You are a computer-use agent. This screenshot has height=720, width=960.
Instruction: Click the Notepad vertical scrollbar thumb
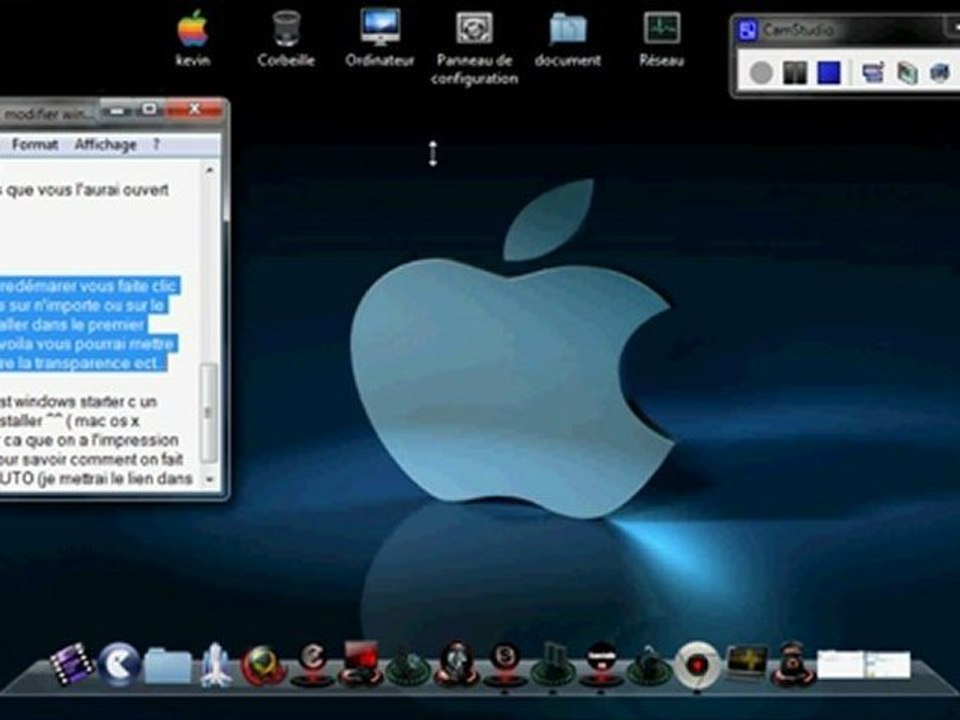click(x=209, y=410)
